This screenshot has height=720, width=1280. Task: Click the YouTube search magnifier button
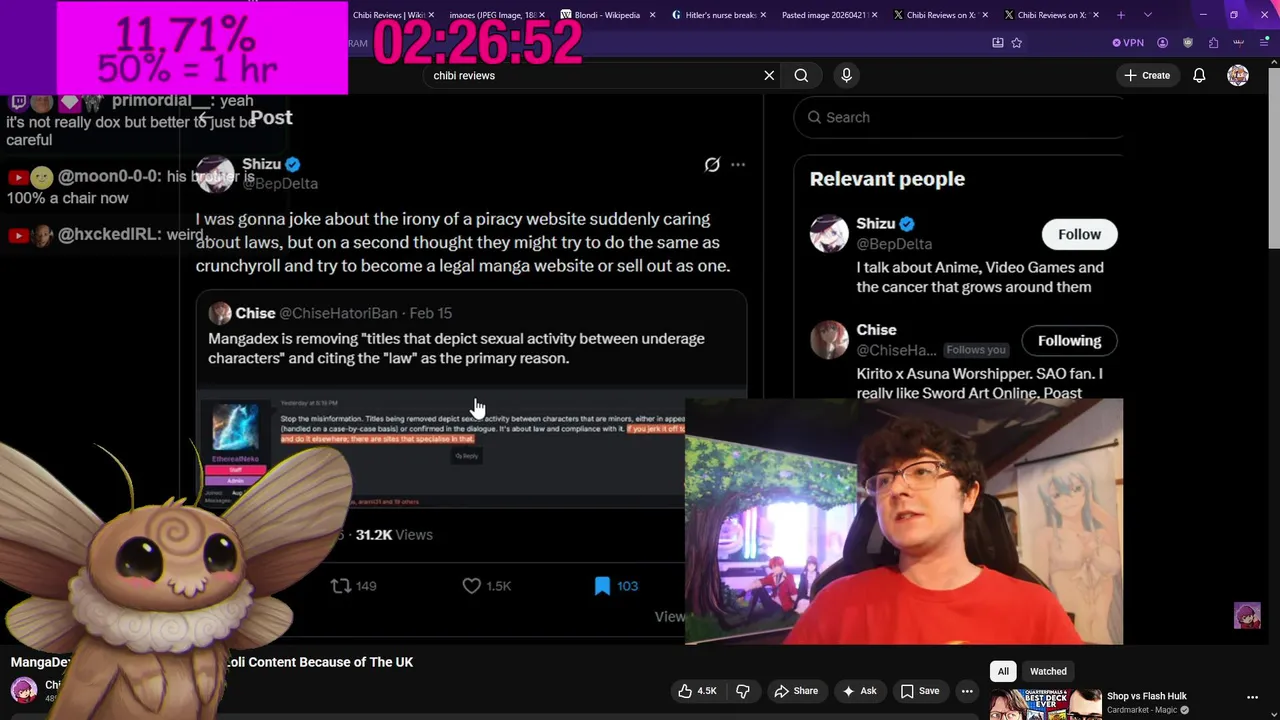[x=801, y=75]
